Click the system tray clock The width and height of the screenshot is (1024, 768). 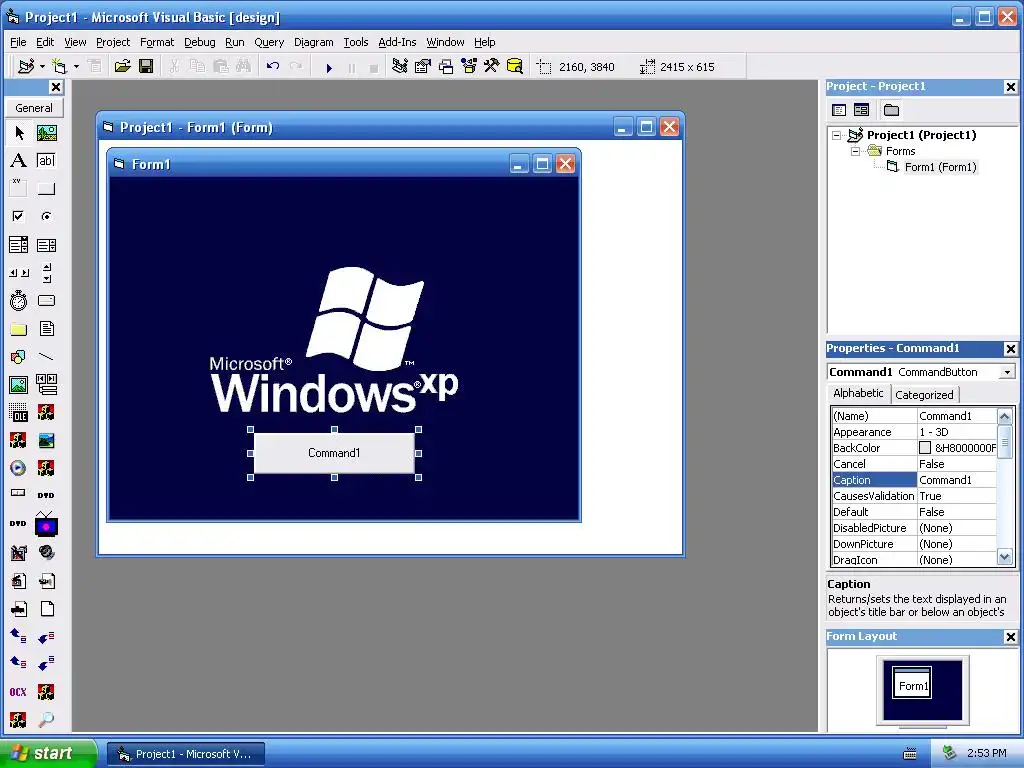coord(986,753)
